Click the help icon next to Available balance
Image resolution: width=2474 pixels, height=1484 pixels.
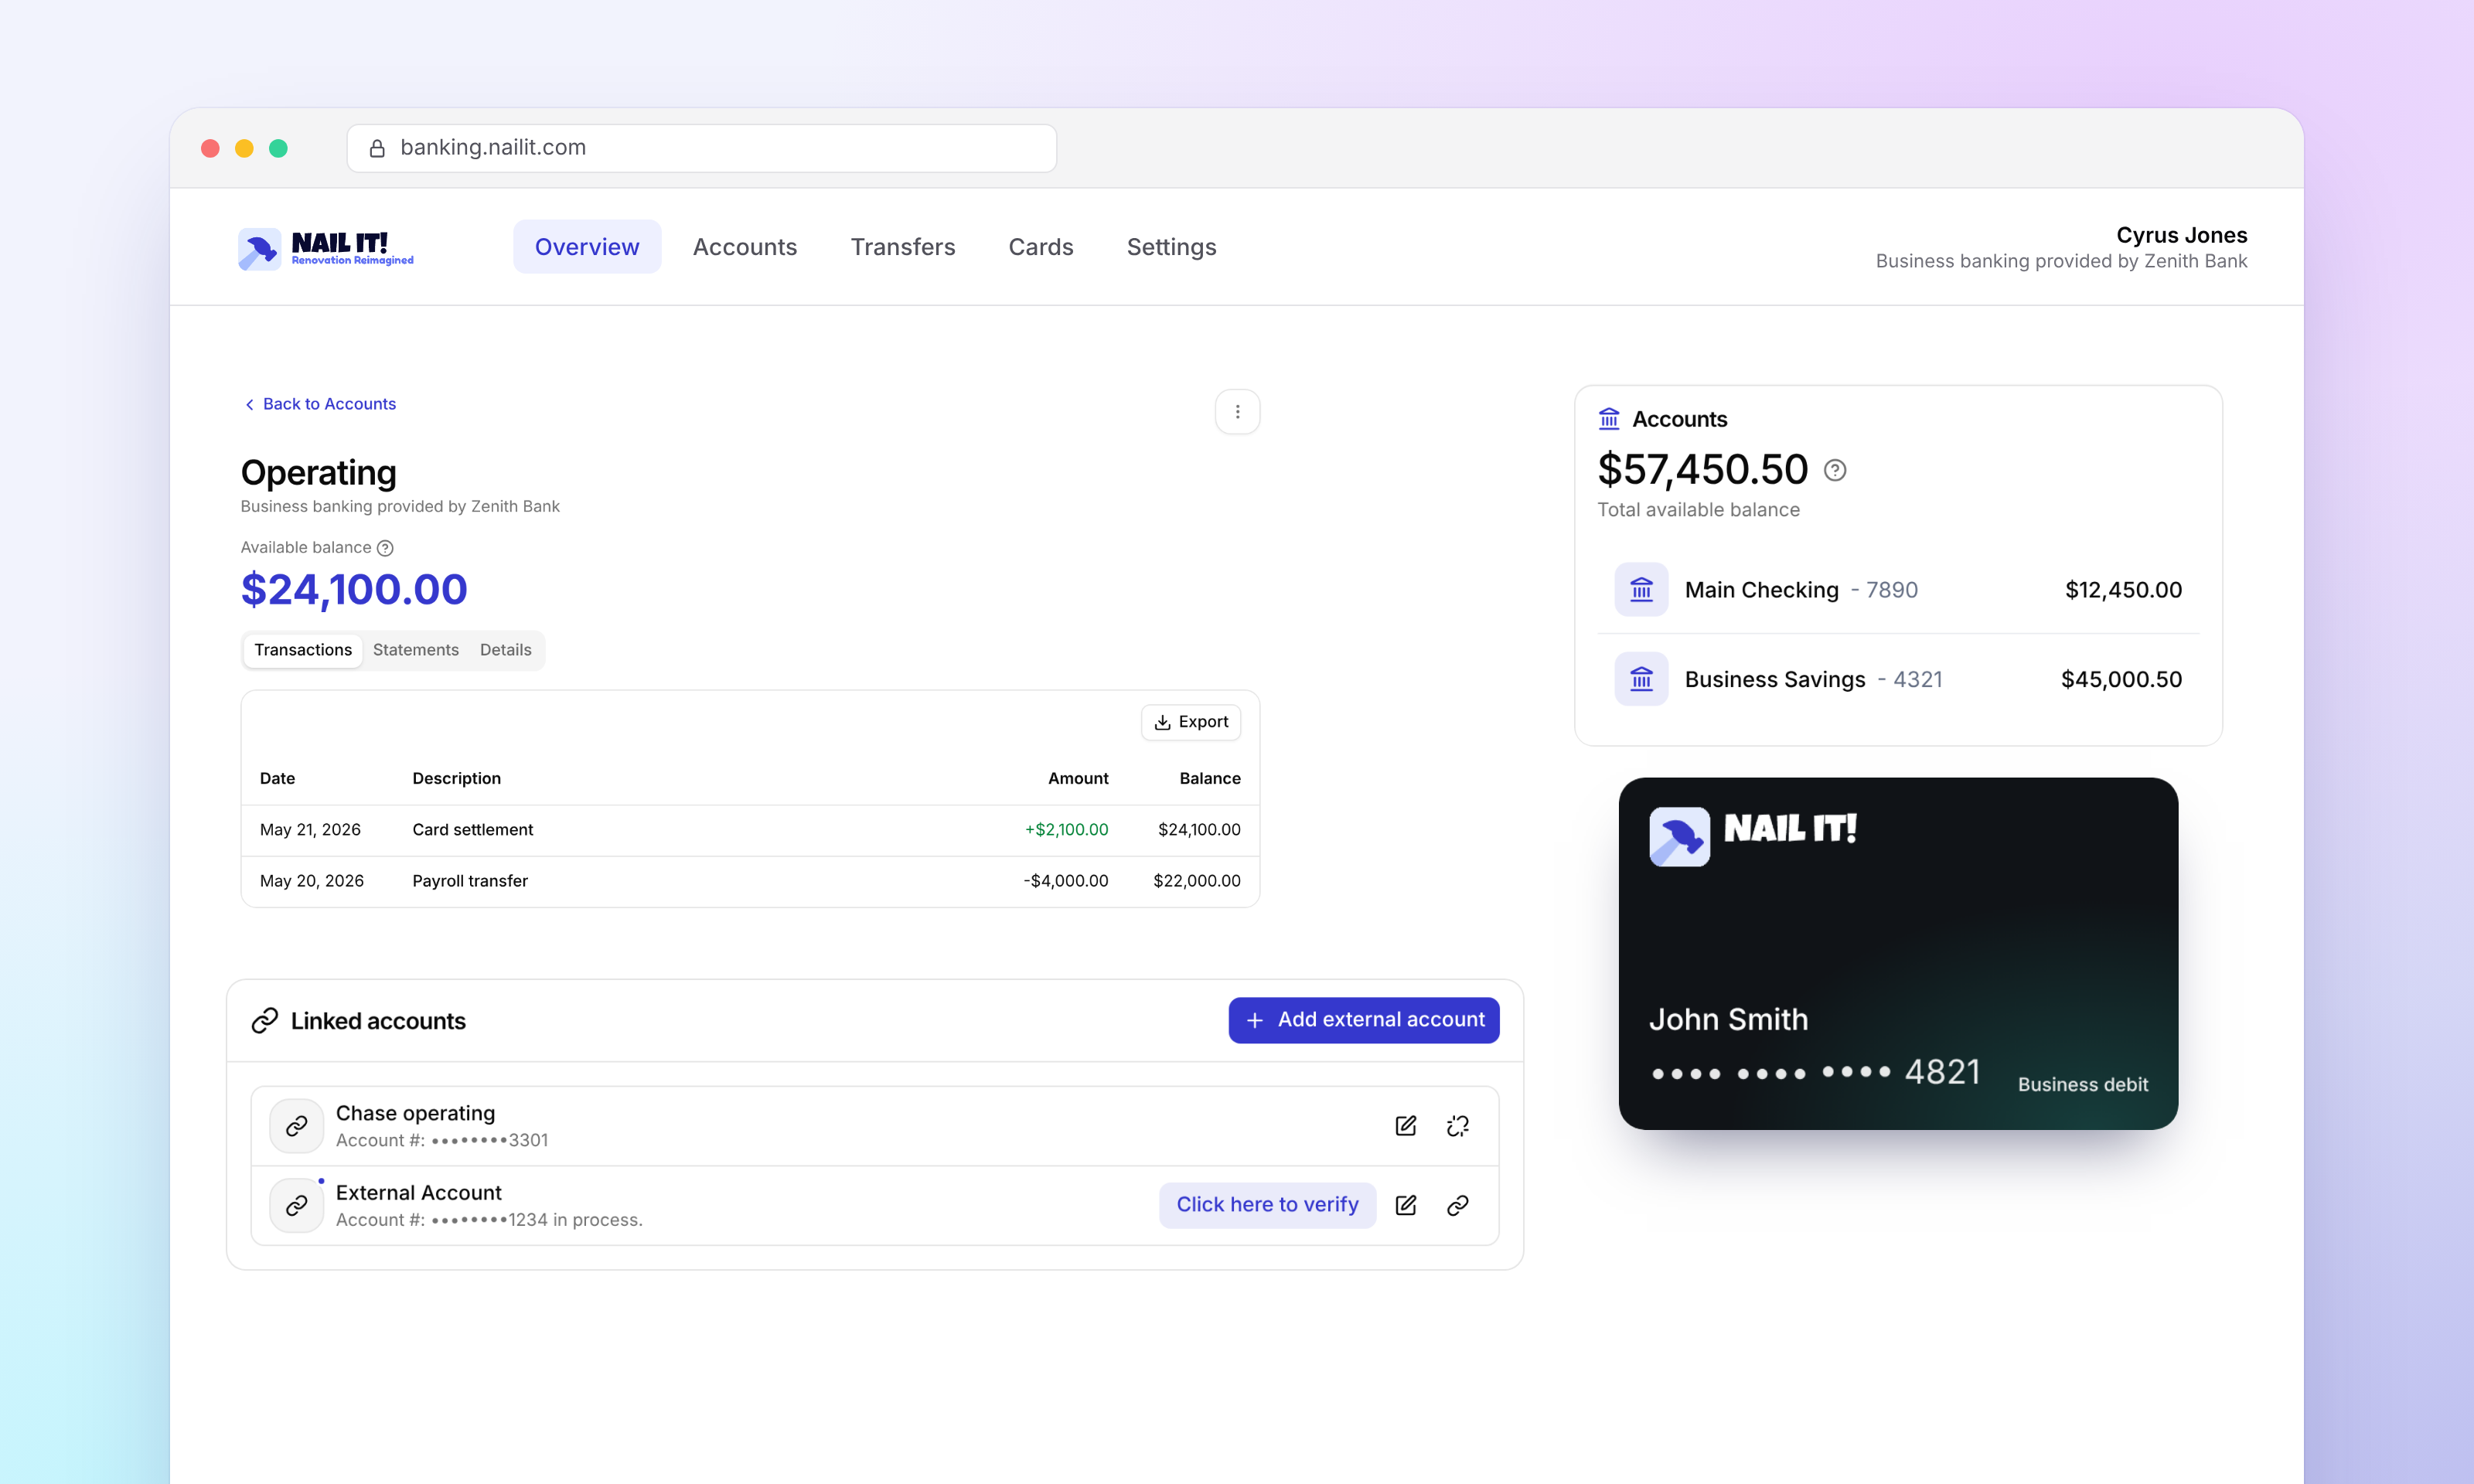coord(385,548)
